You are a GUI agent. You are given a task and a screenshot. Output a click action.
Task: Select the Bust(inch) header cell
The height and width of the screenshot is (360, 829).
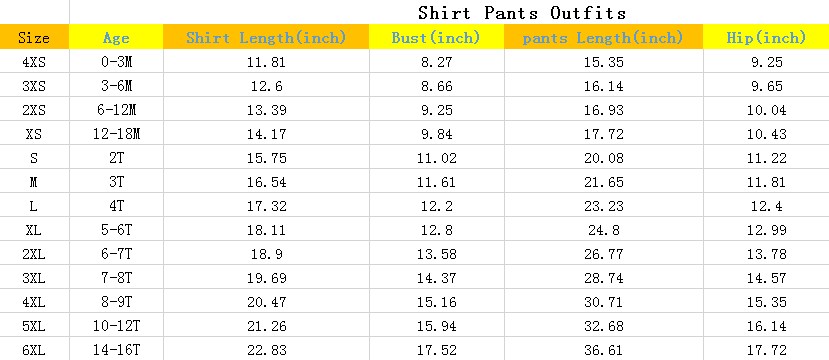(x=436, y=38)
